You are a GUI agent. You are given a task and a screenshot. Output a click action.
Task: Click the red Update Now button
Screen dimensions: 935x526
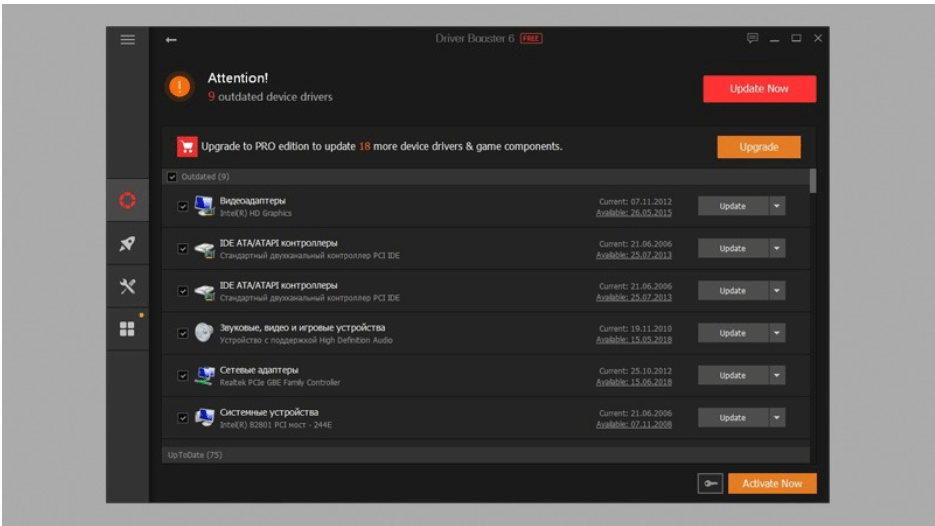(x=759, y=89)
